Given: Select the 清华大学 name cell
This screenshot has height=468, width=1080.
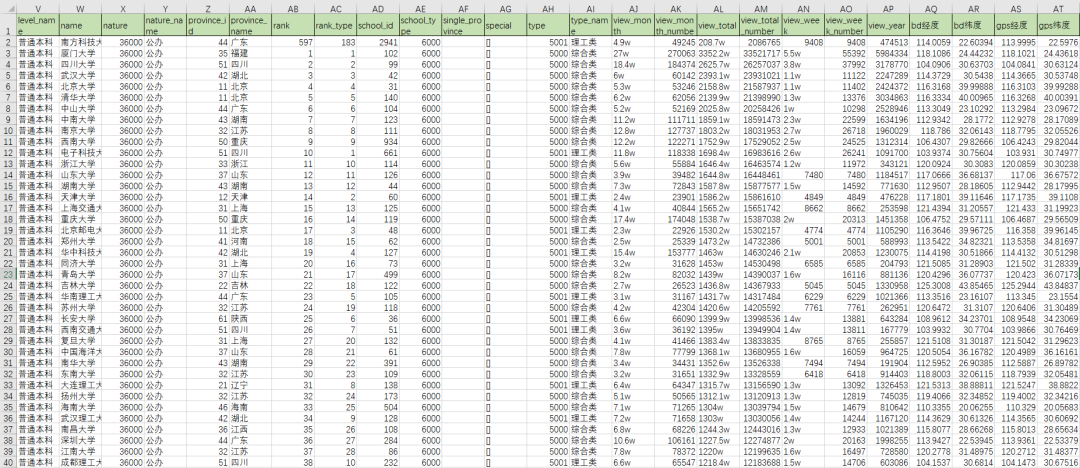Looking at the screenshot, I should click(x=80, y=97).
